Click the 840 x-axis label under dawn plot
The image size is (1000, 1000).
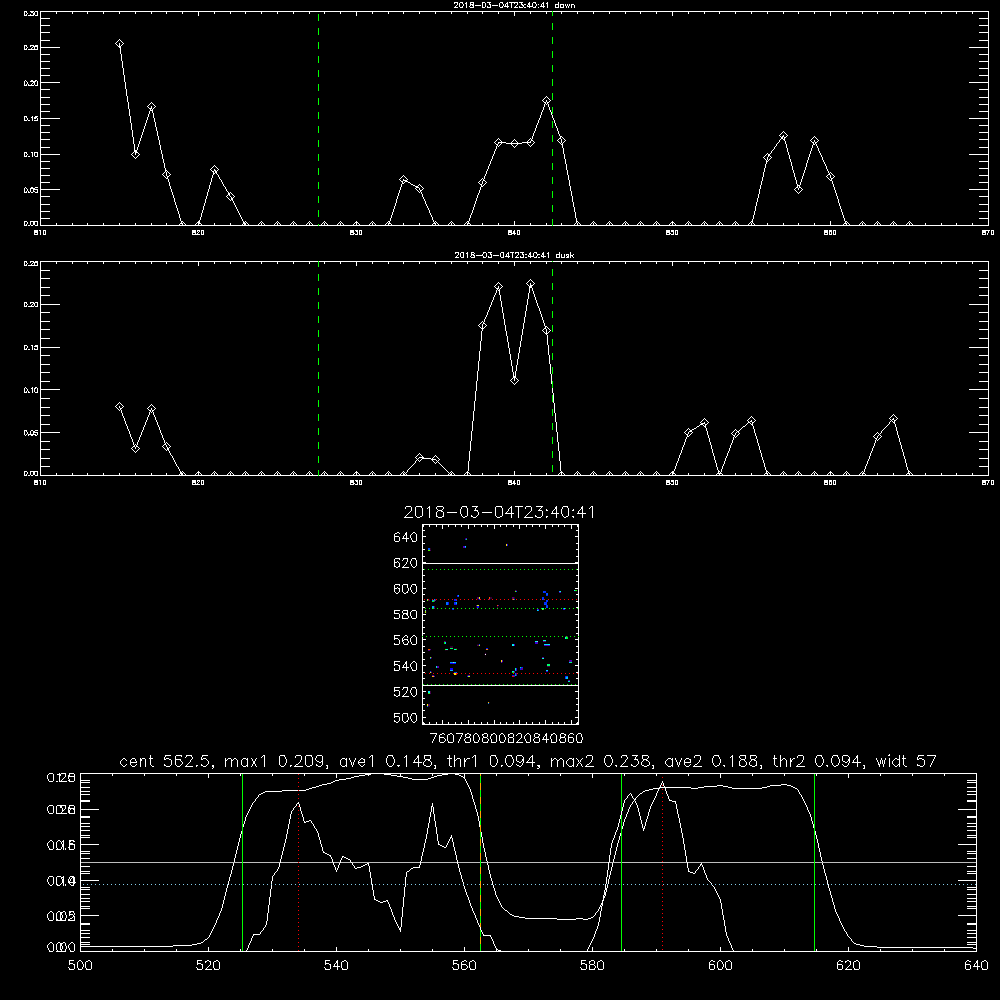514,233
